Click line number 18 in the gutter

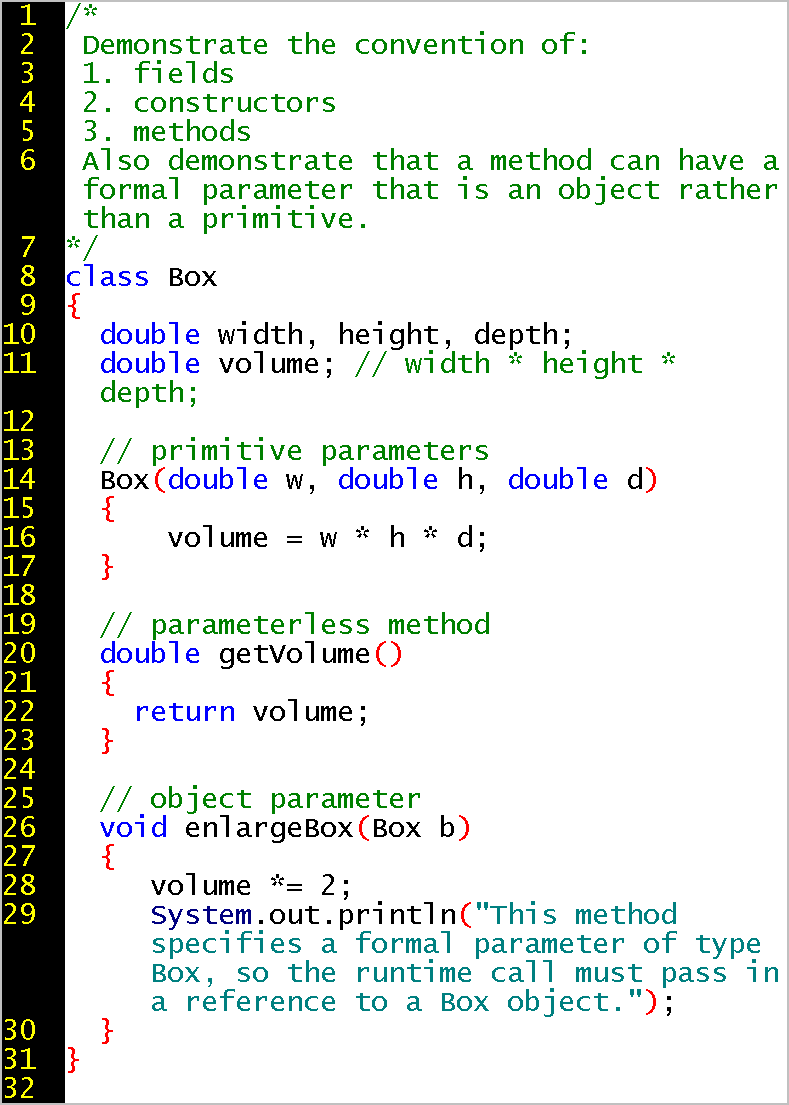(18, 596)
